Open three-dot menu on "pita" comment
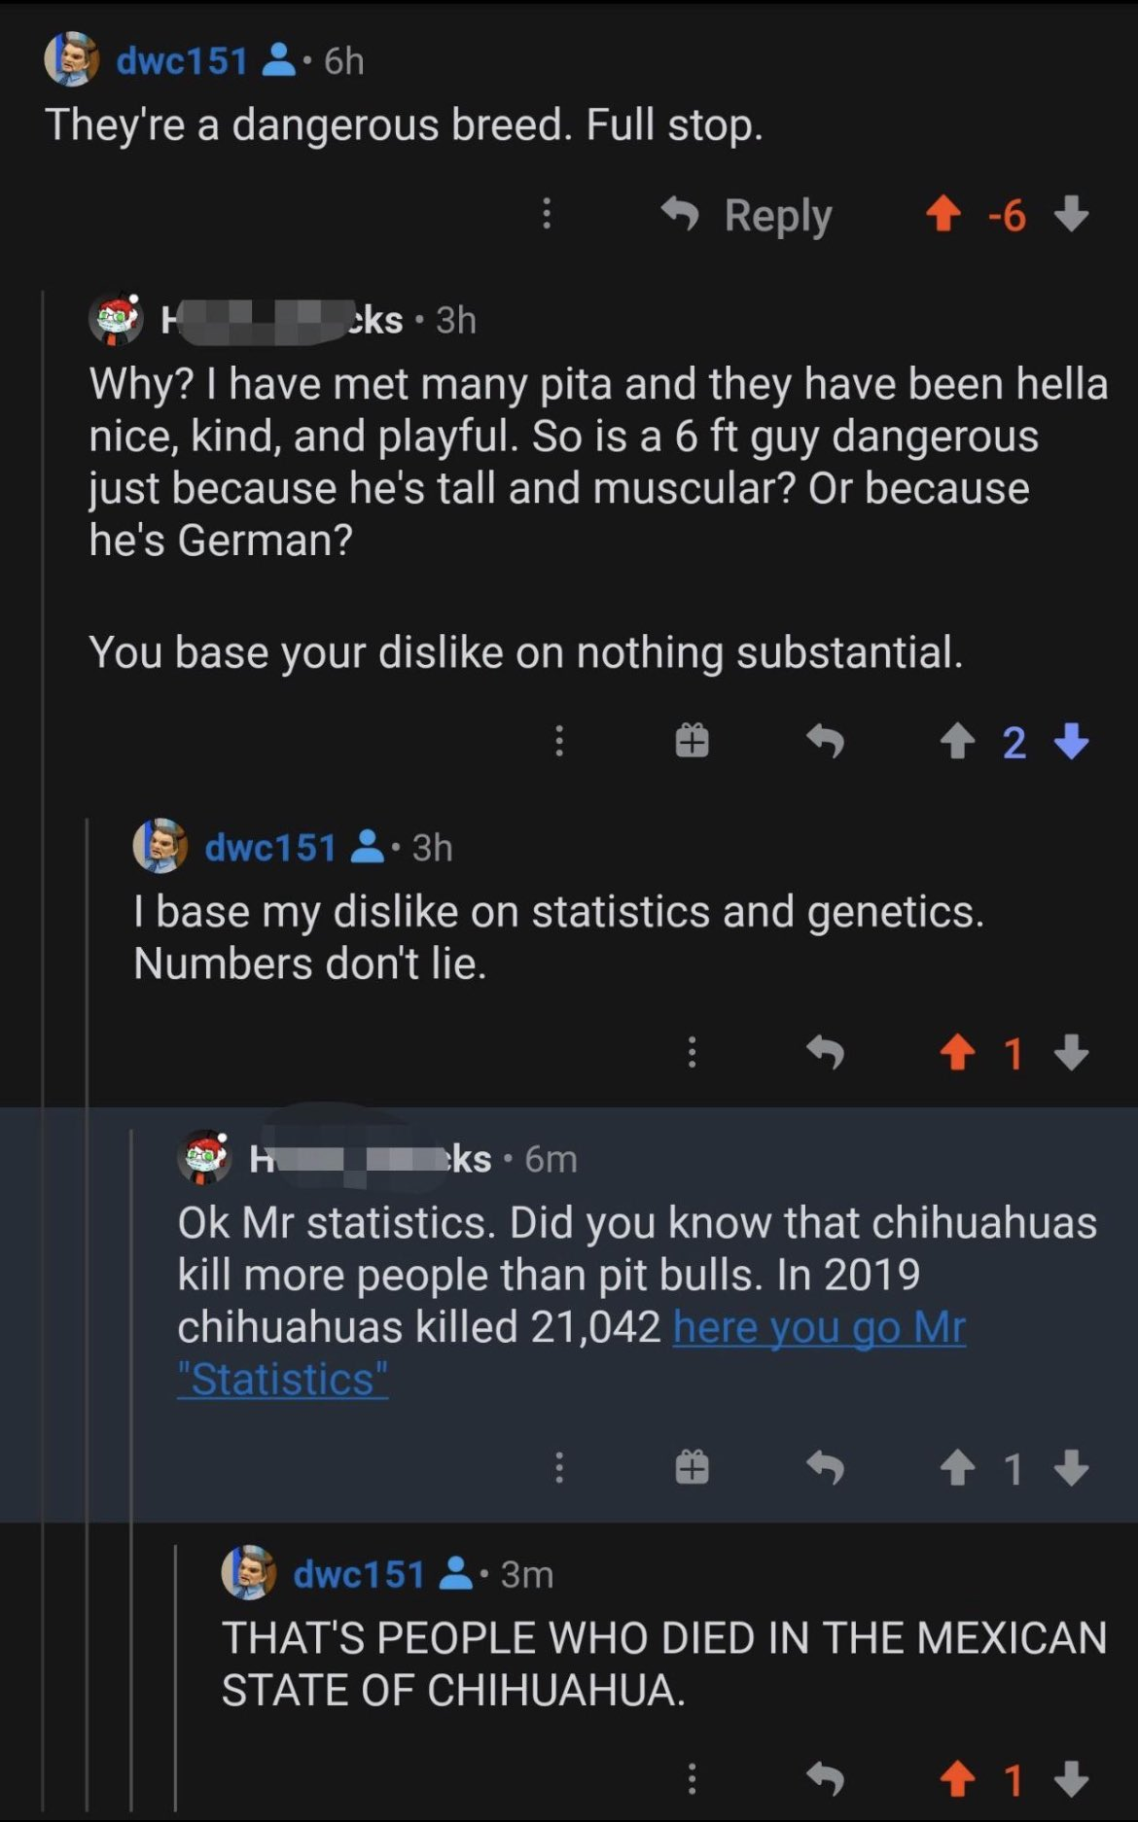The image size is (1138, 1822). tap(559, 741)
